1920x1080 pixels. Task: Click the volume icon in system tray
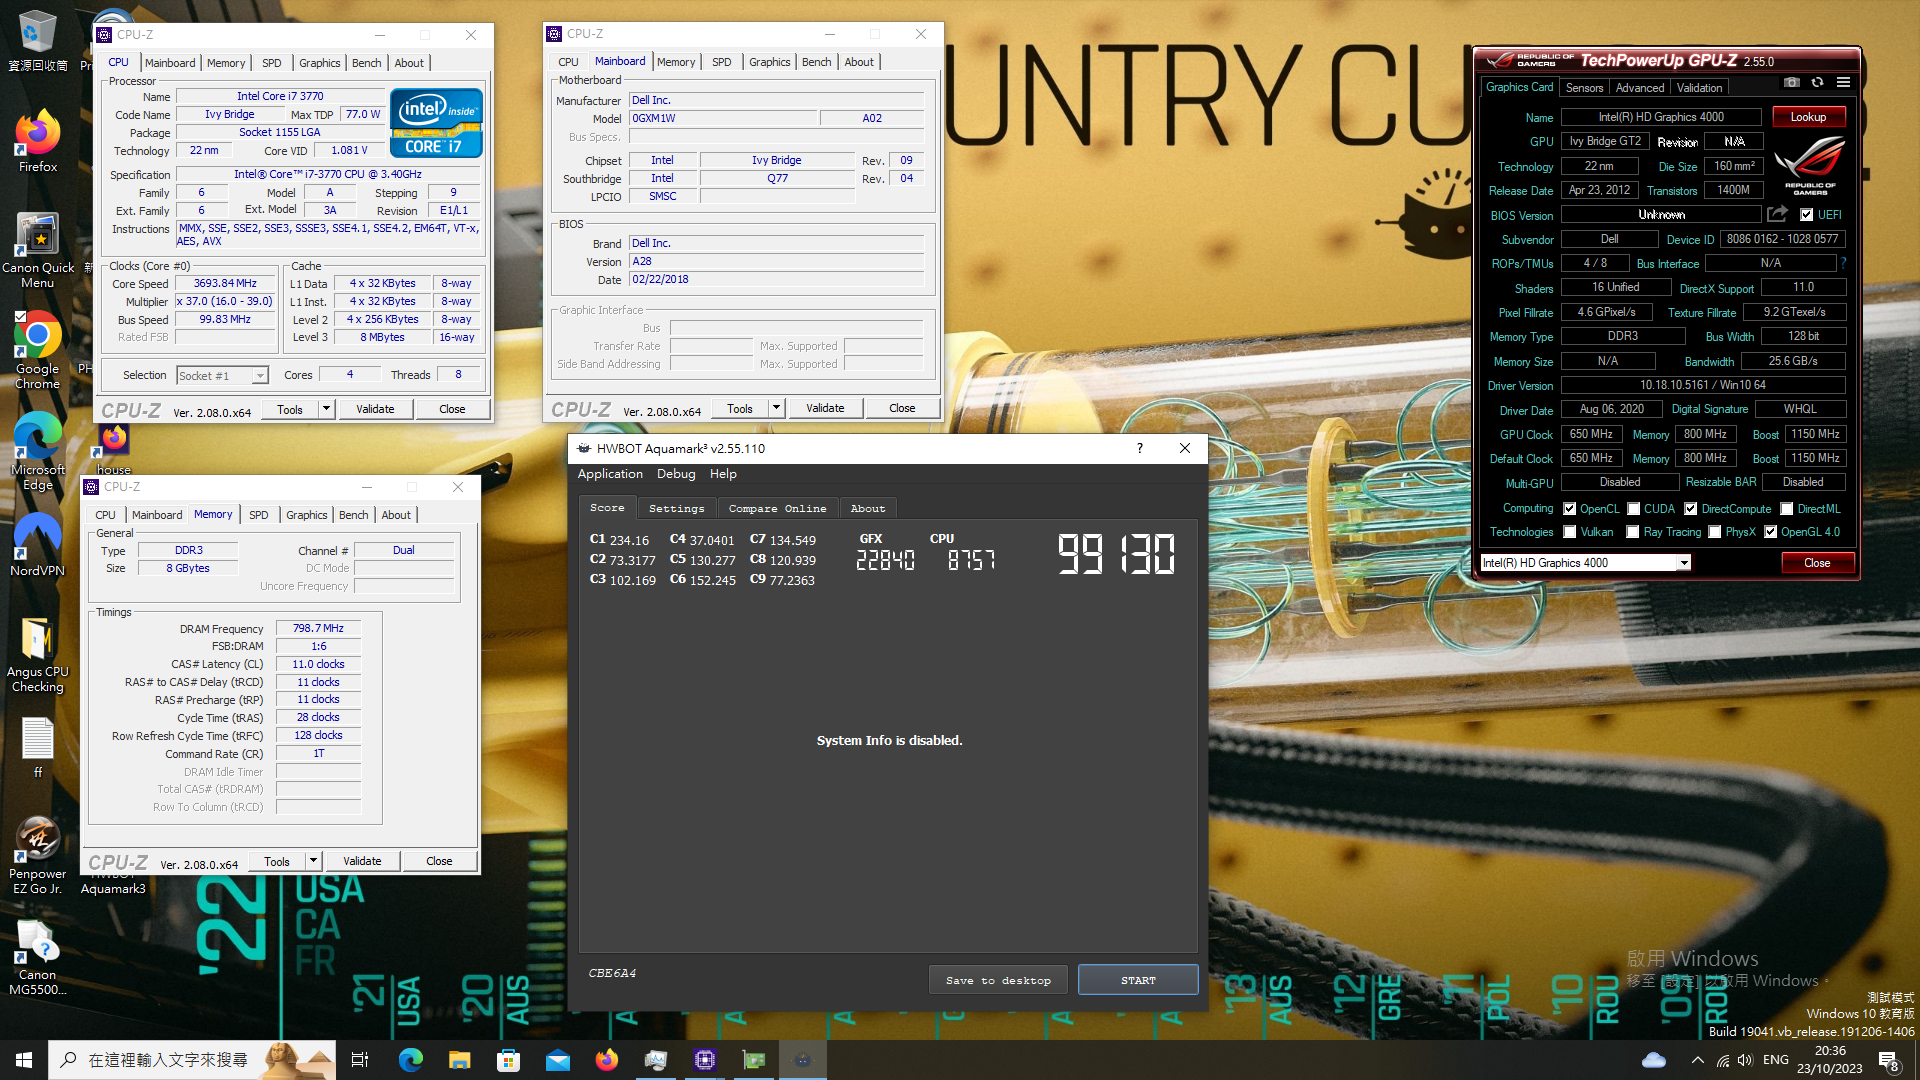[1745, 1060]
